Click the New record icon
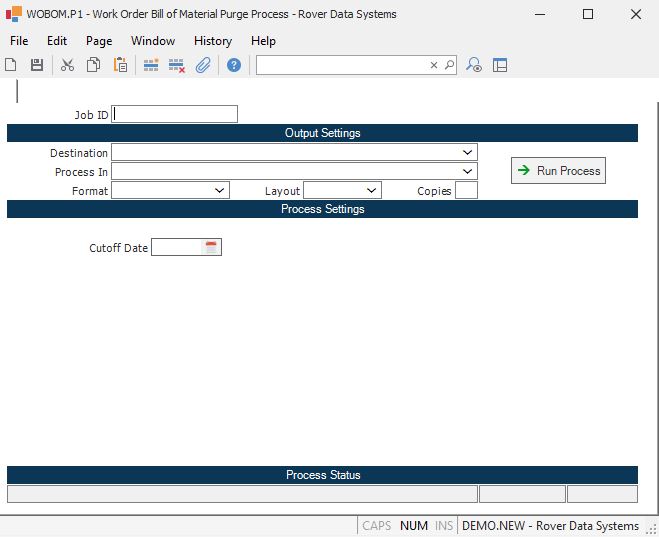The width and height of the screenshot is (659, 537). pos(11,65)
